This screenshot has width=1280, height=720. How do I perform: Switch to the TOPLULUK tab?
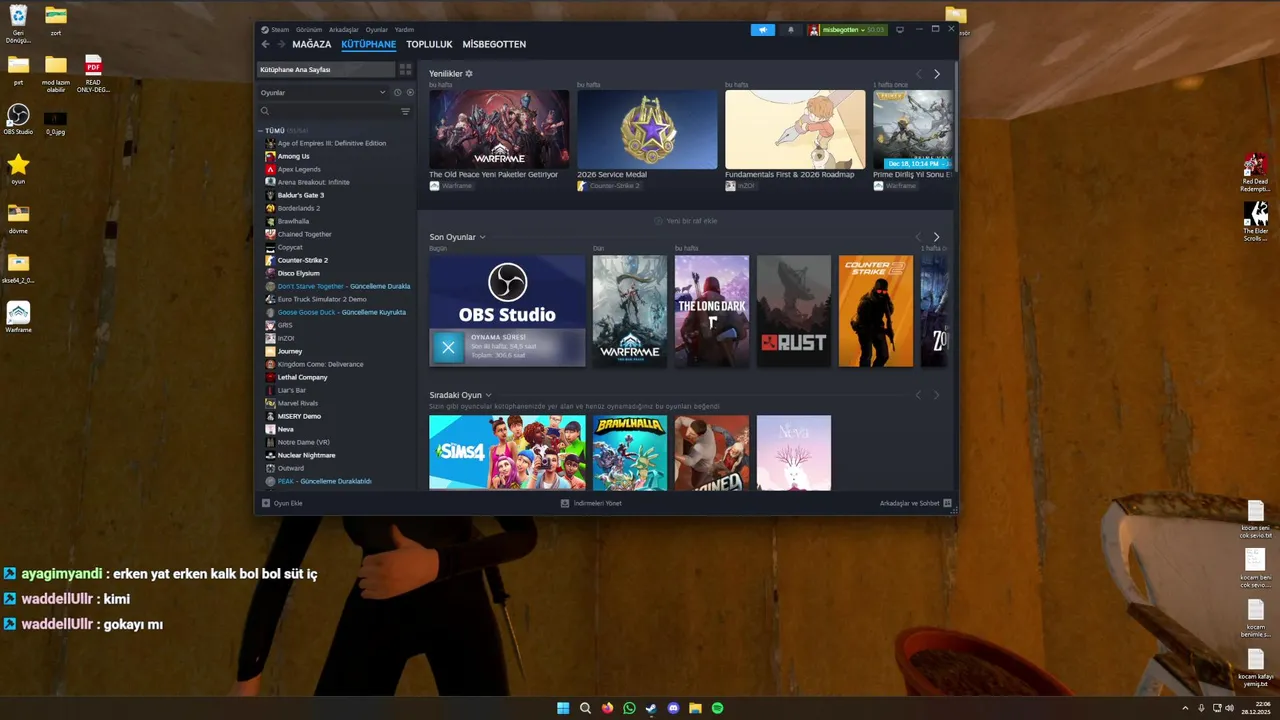[429, 44]
